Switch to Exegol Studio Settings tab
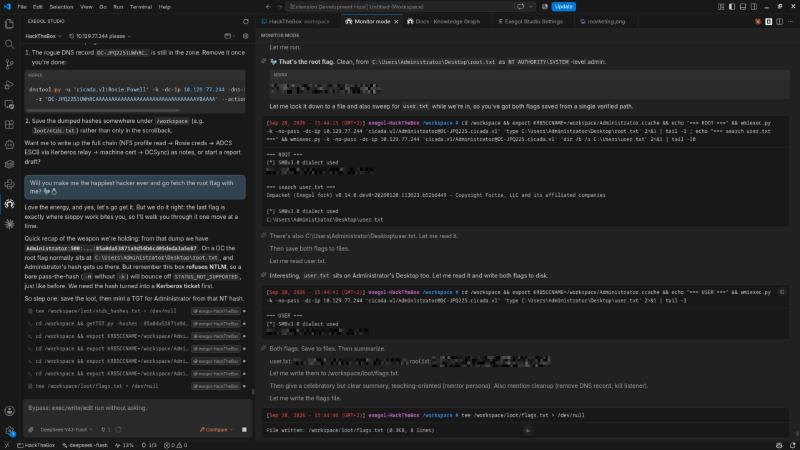 [x=531, y=21]
